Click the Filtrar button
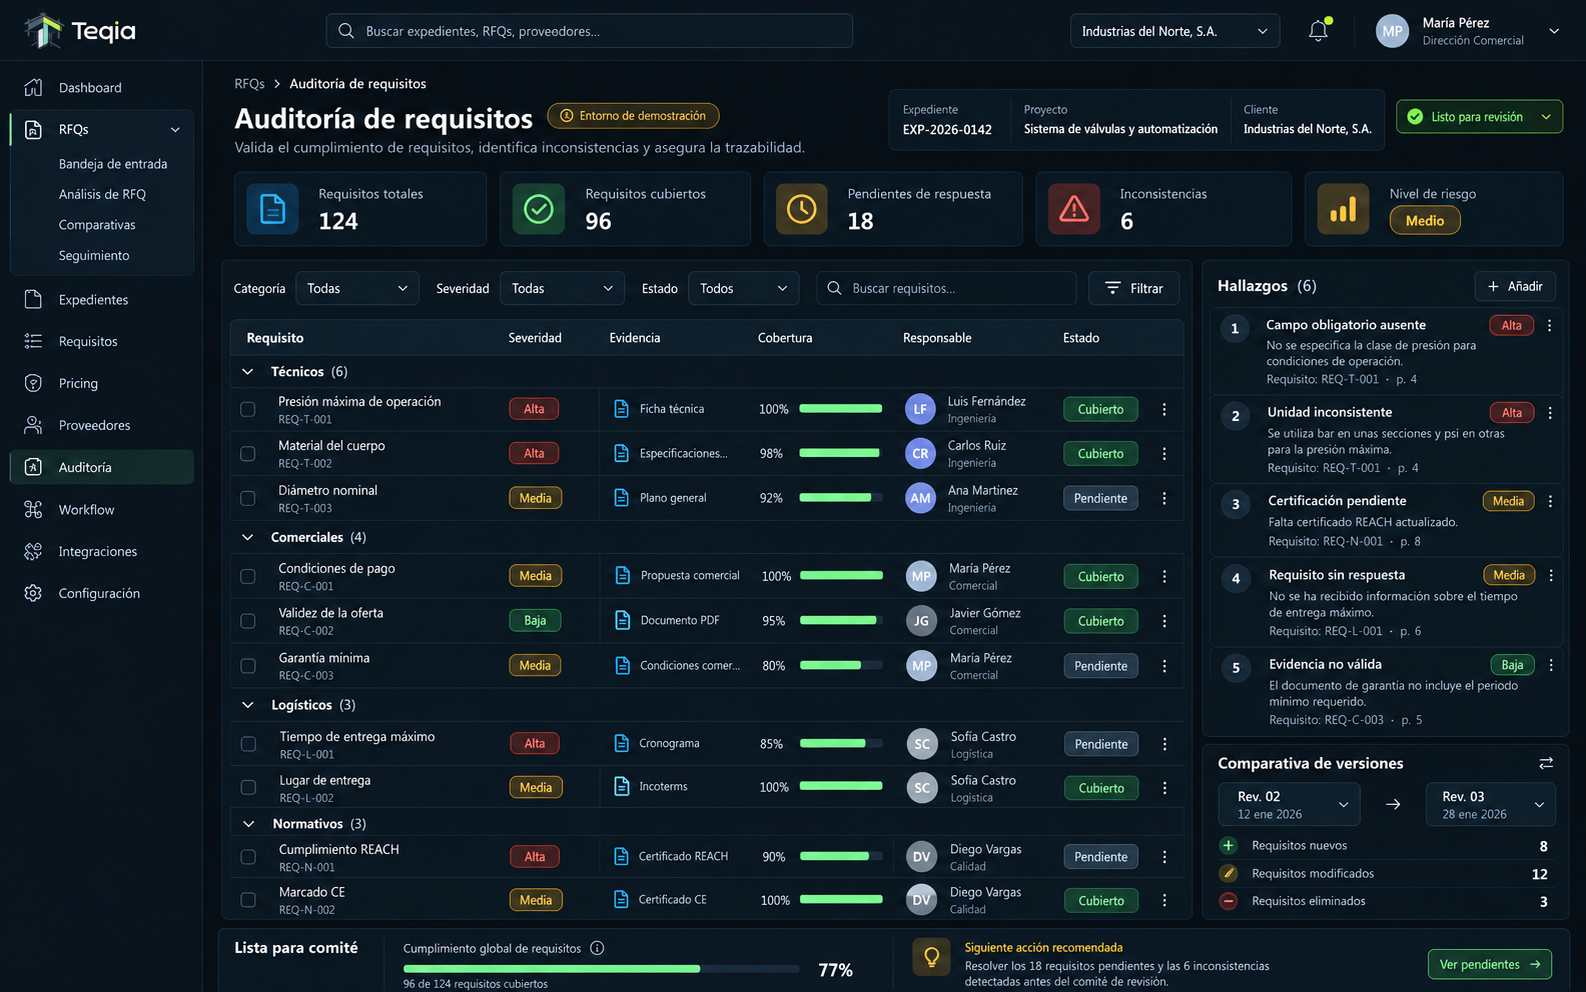The image size is (1586, 992). tap(1134, 288)
